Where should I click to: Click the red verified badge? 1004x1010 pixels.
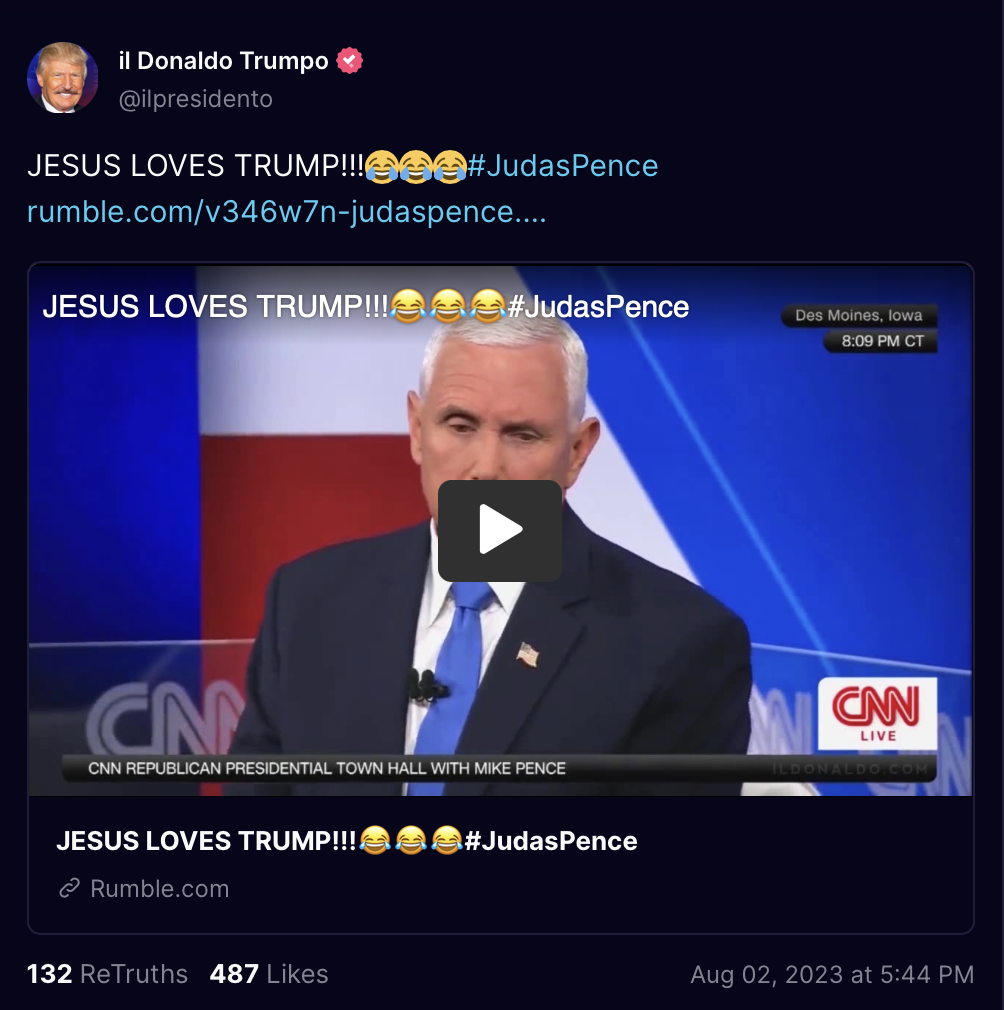(x=350, y=61)
